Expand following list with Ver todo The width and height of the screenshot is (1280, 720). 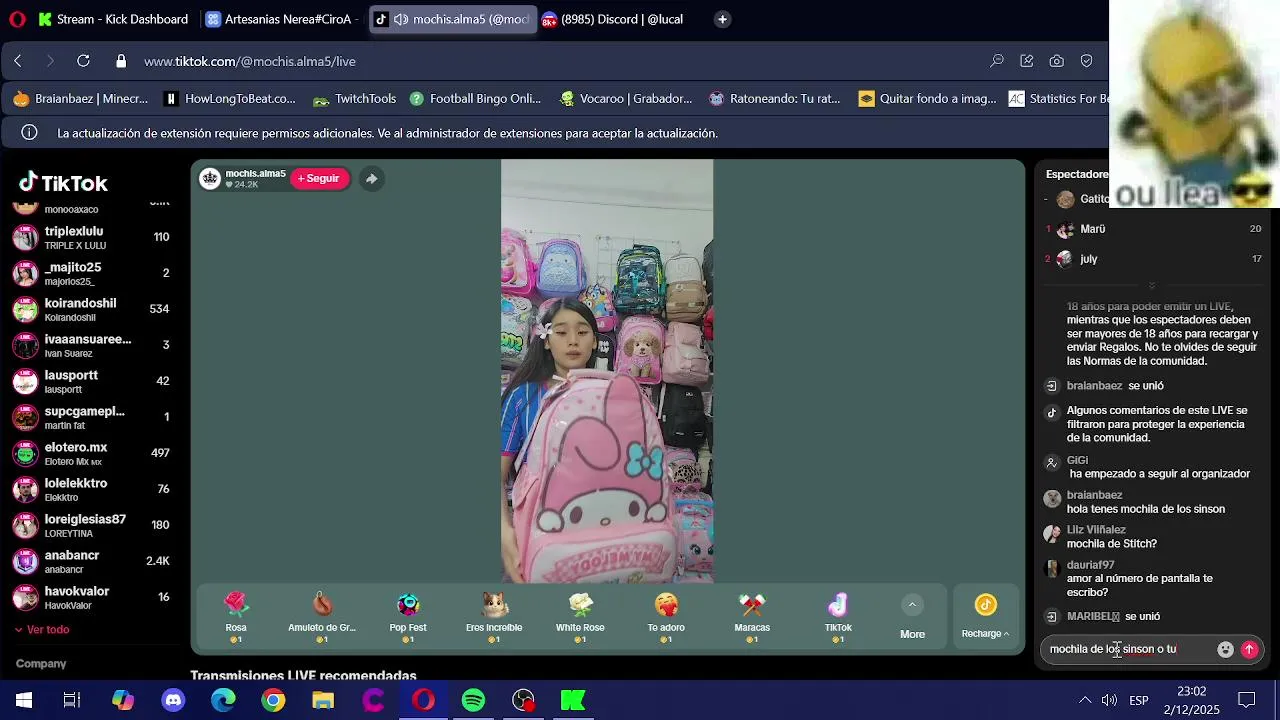41,629
